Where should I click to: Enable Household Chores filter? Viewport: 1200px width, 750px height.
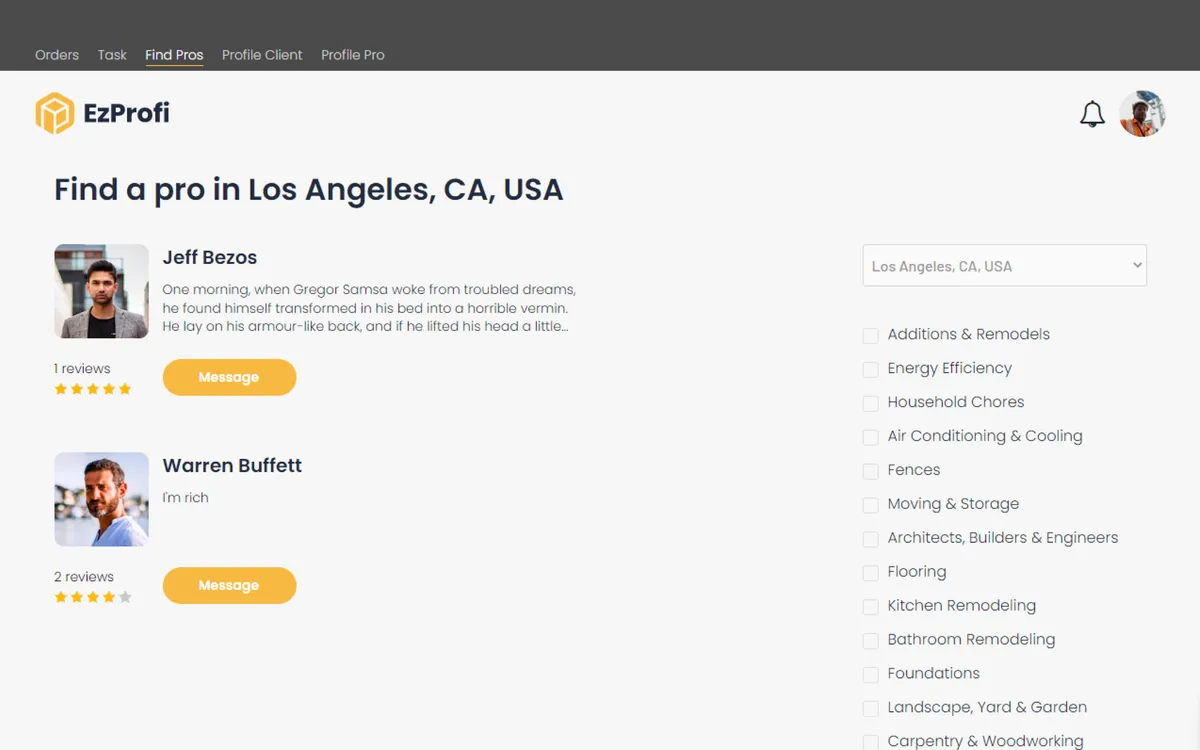pyautogui.click(x=871, y=404)
